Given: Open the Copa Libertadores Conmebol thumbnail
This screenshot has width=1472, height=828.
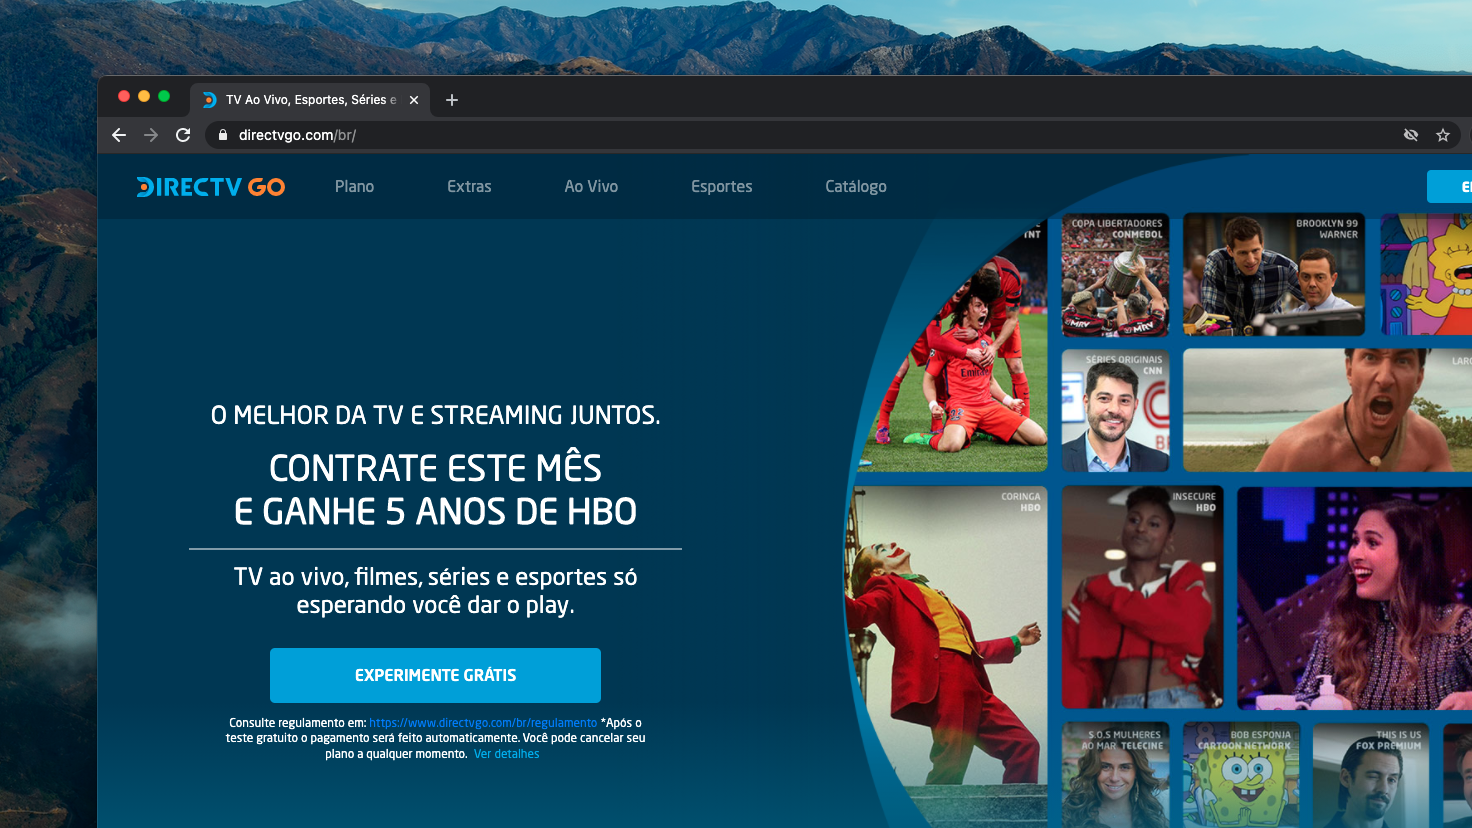Looking at the screenshot, I should pyautogui.click(x=1115, y=274).
